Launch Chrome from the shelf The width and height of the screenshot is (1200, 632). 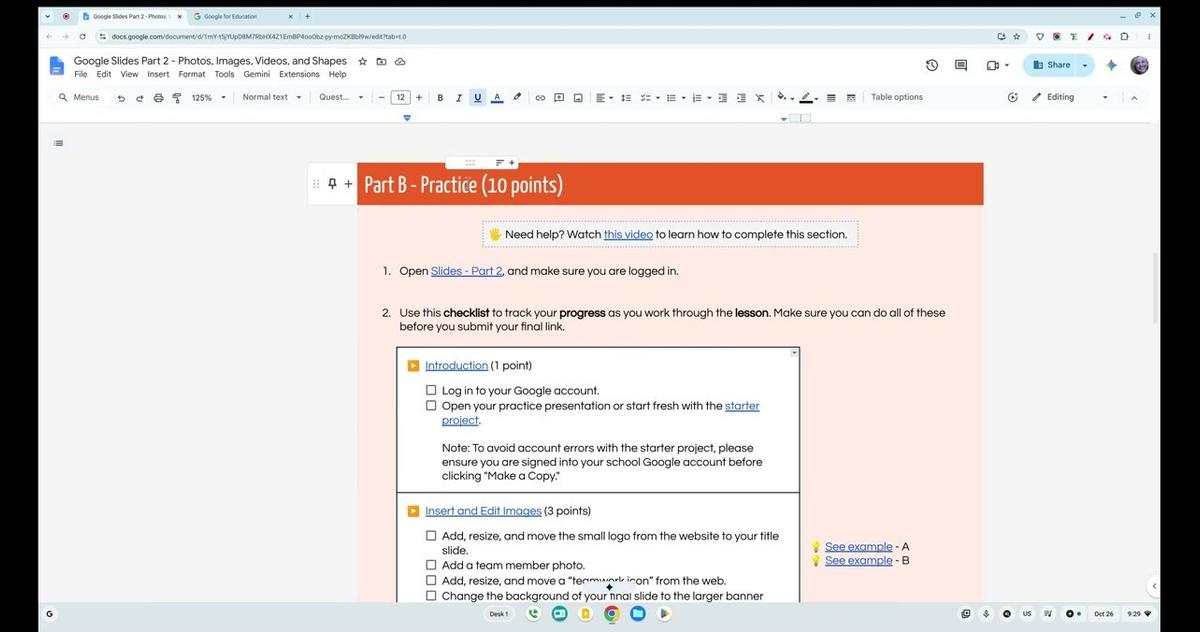coord(611,614)
